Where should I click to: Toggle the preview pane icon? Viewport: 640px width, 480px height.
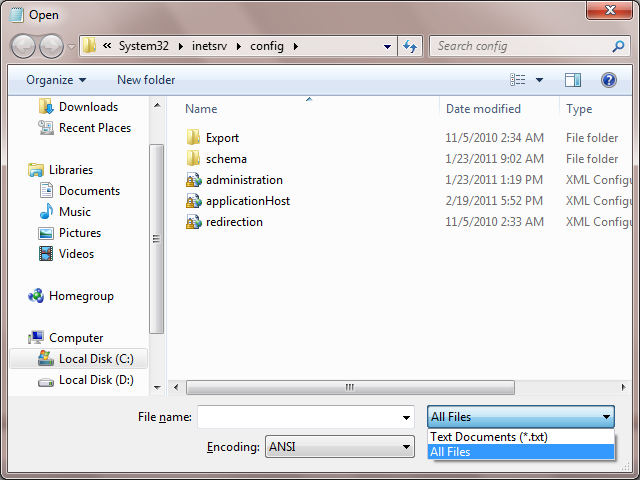coord(573,80)
